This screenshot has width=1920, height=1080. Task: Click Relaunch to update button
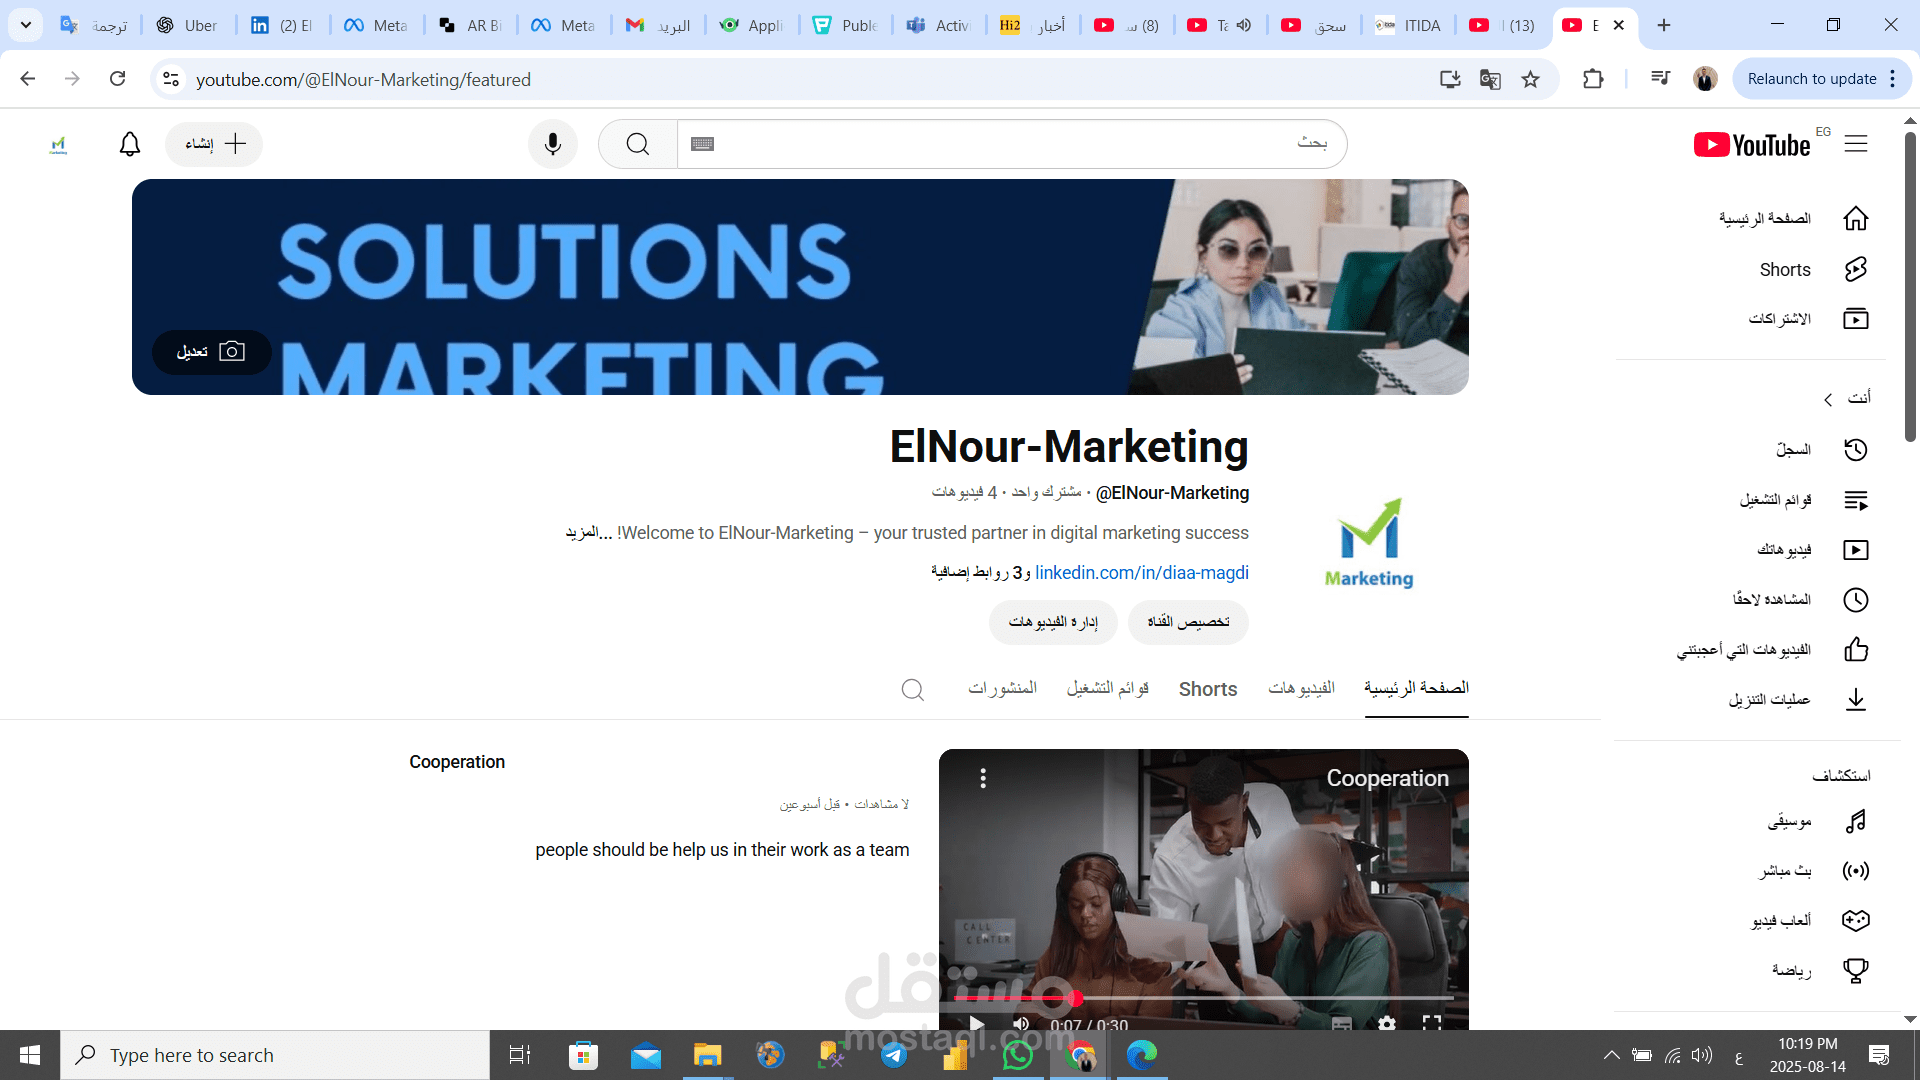1811,79
